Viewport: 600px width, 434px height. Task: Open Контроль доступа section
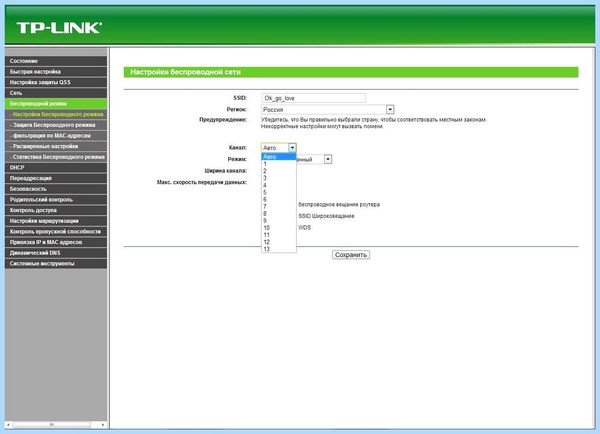coord(56,210)
